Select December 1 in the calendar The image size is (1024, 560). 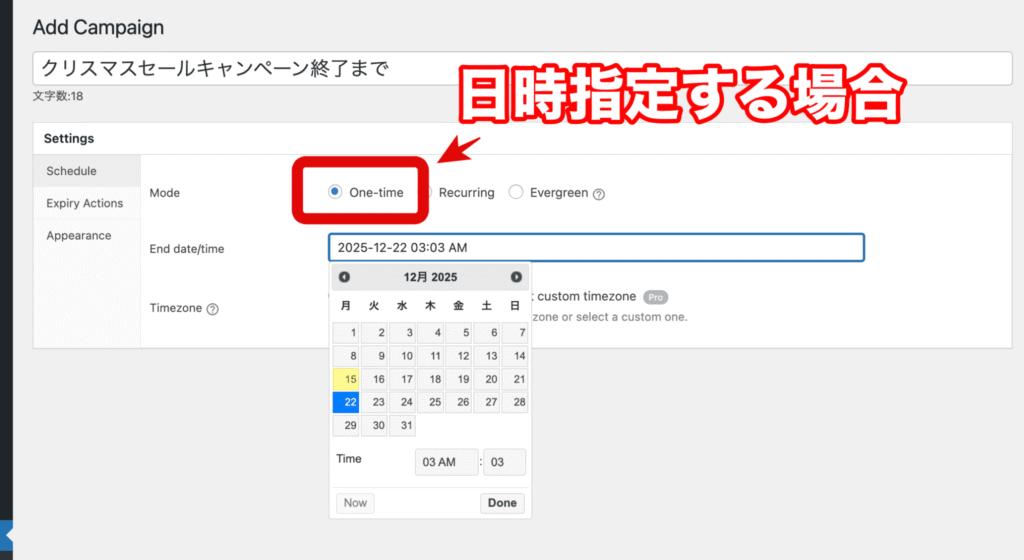[346, 333]
